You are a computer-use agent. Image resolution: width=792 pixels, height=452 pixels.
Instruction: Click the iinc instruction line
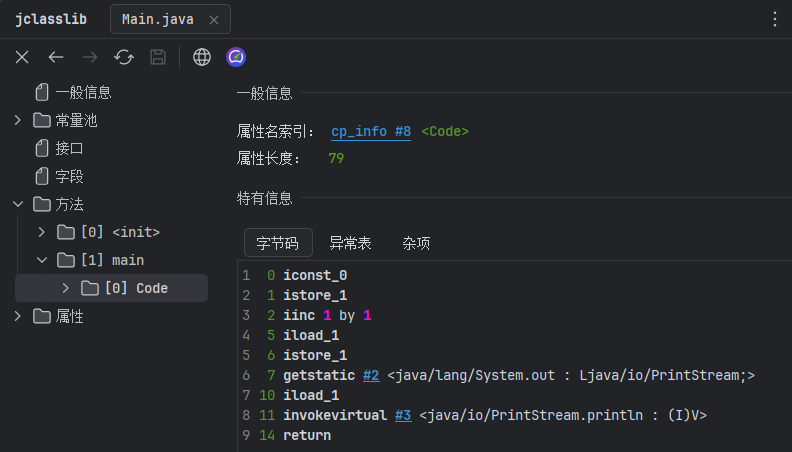pos(327,315)
